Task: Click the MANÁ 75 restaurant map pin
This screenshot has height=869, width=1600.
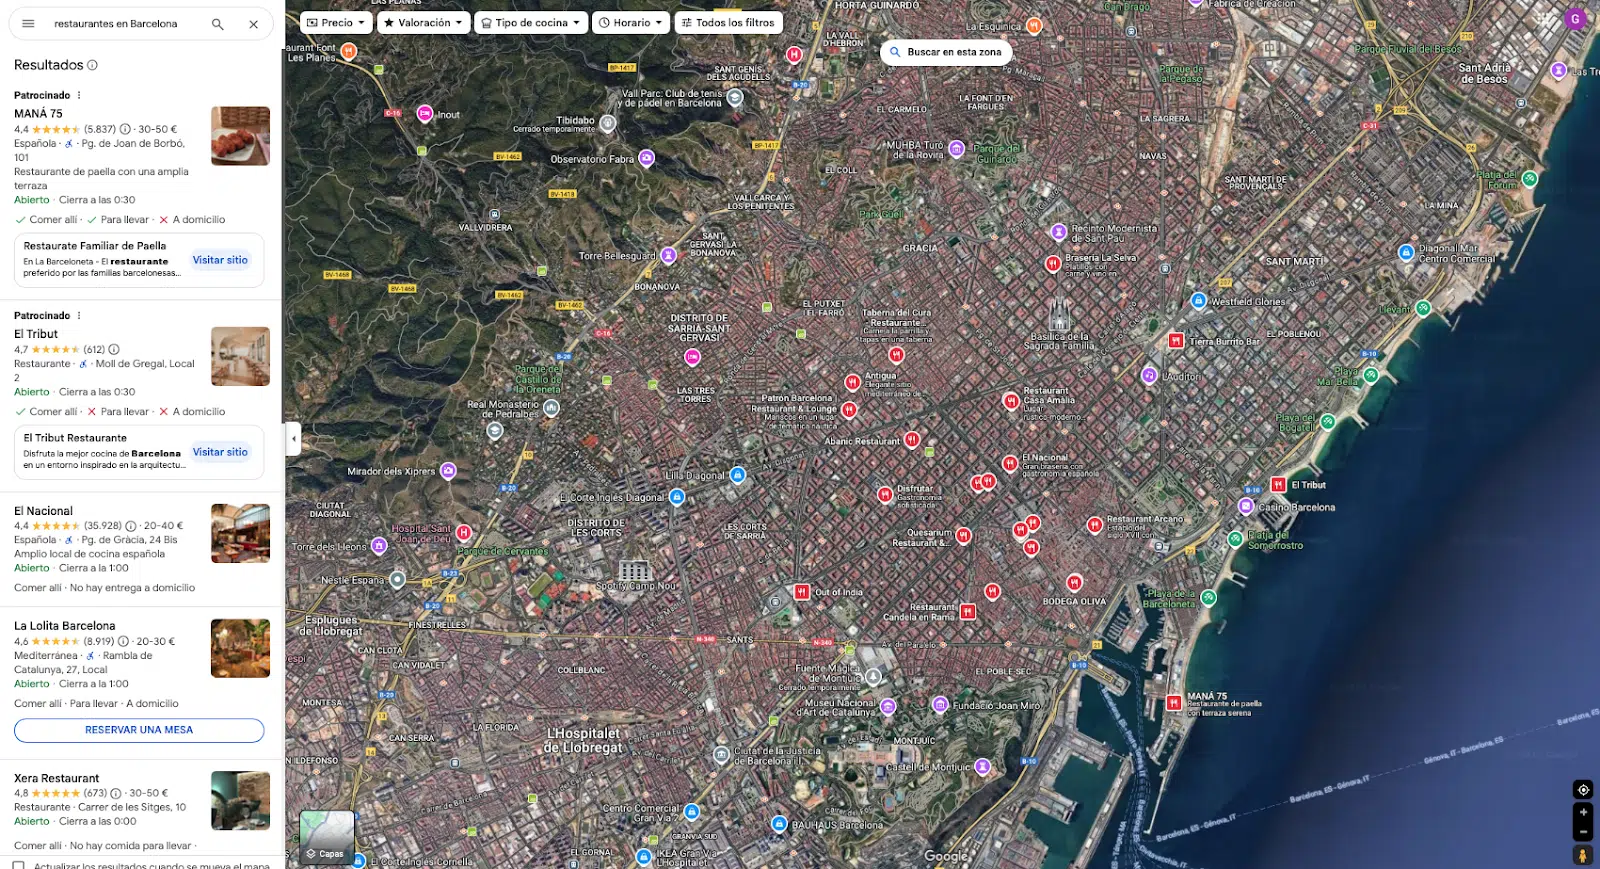Action: tap(1174, 703)
